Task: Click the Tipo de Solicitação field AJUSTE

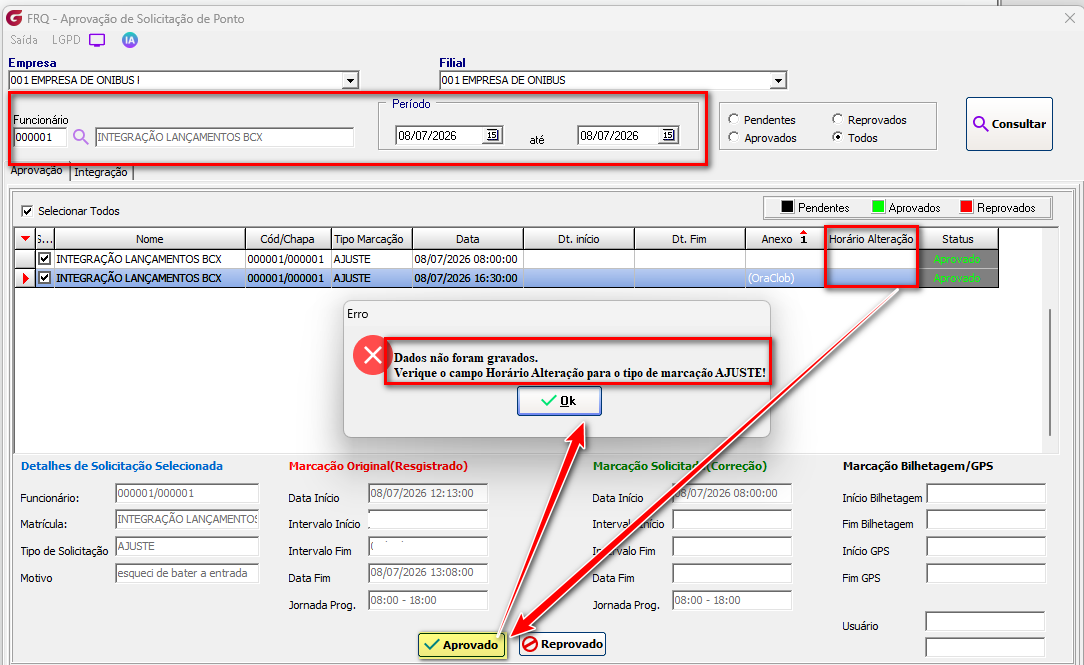Action: [x=187, y=546]
